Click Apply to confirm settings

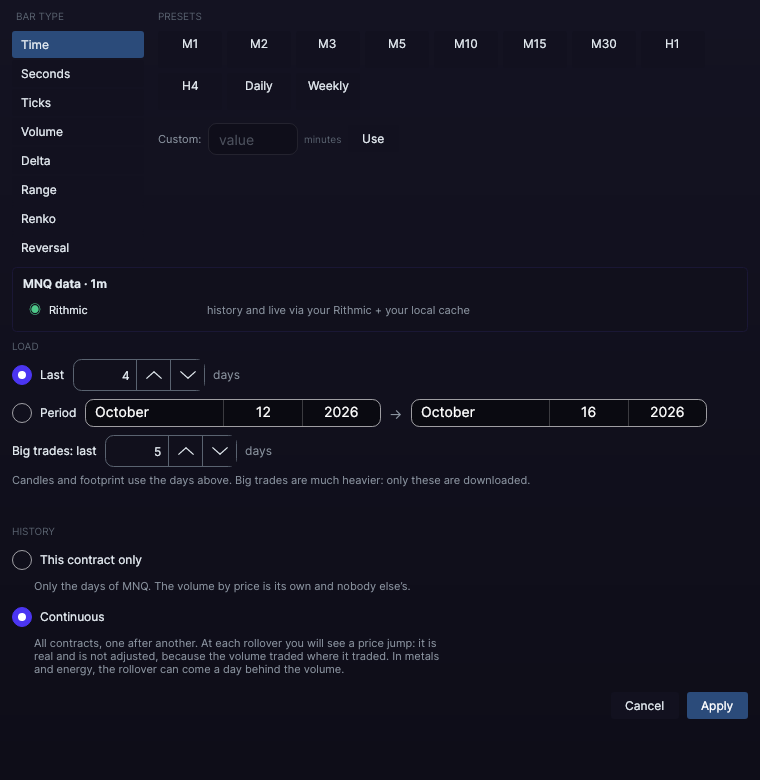pos(717,706)
